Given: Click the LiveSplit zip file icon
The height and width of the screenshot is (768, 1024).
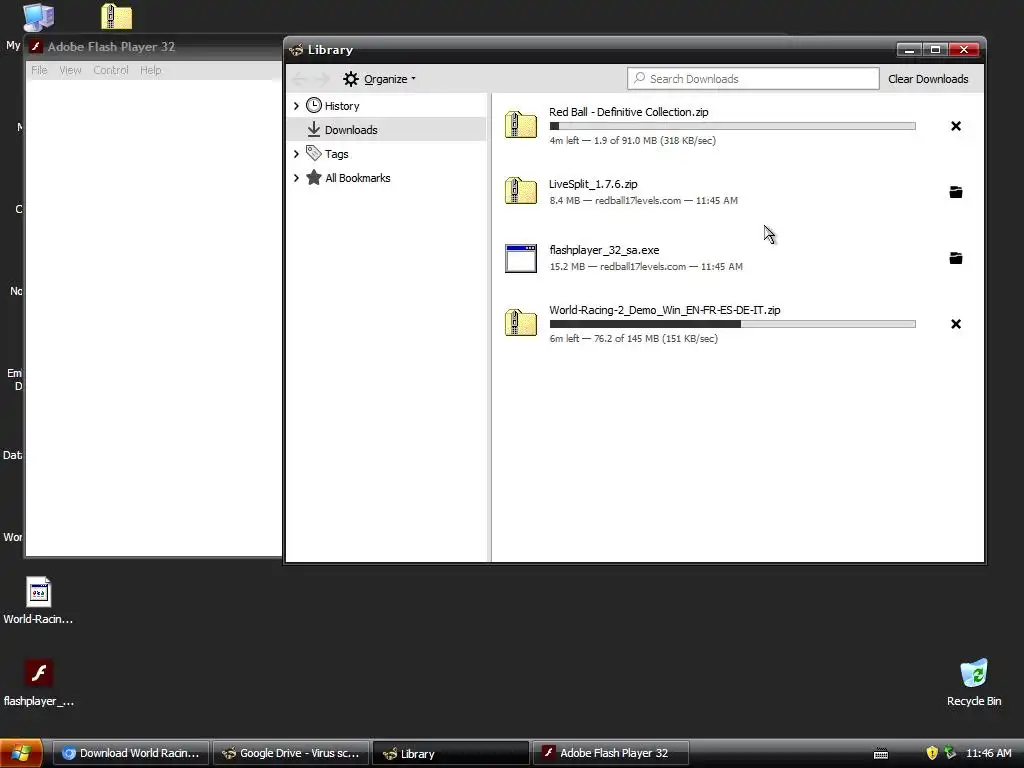Looking at the screenshot, I should pos(520,191).
